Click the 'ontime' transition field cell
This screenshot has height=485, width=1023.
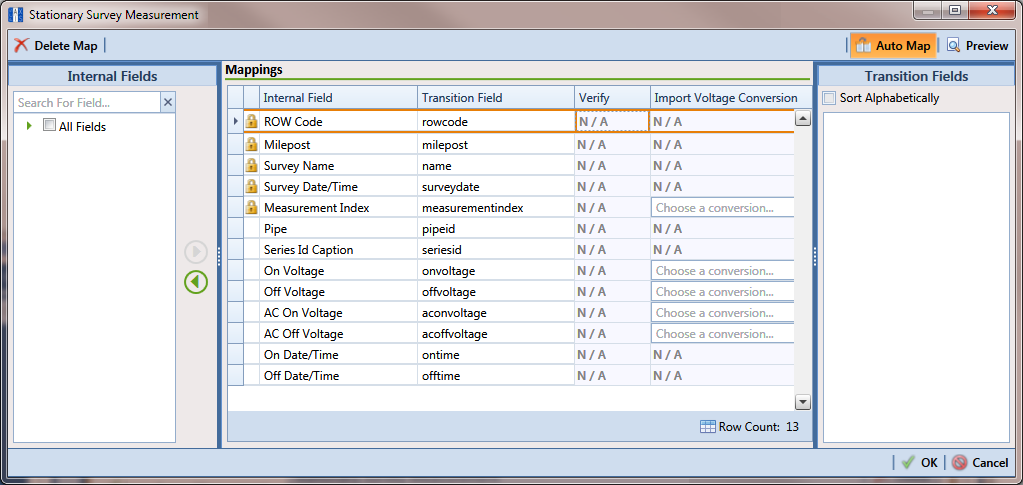pos(496,354)
